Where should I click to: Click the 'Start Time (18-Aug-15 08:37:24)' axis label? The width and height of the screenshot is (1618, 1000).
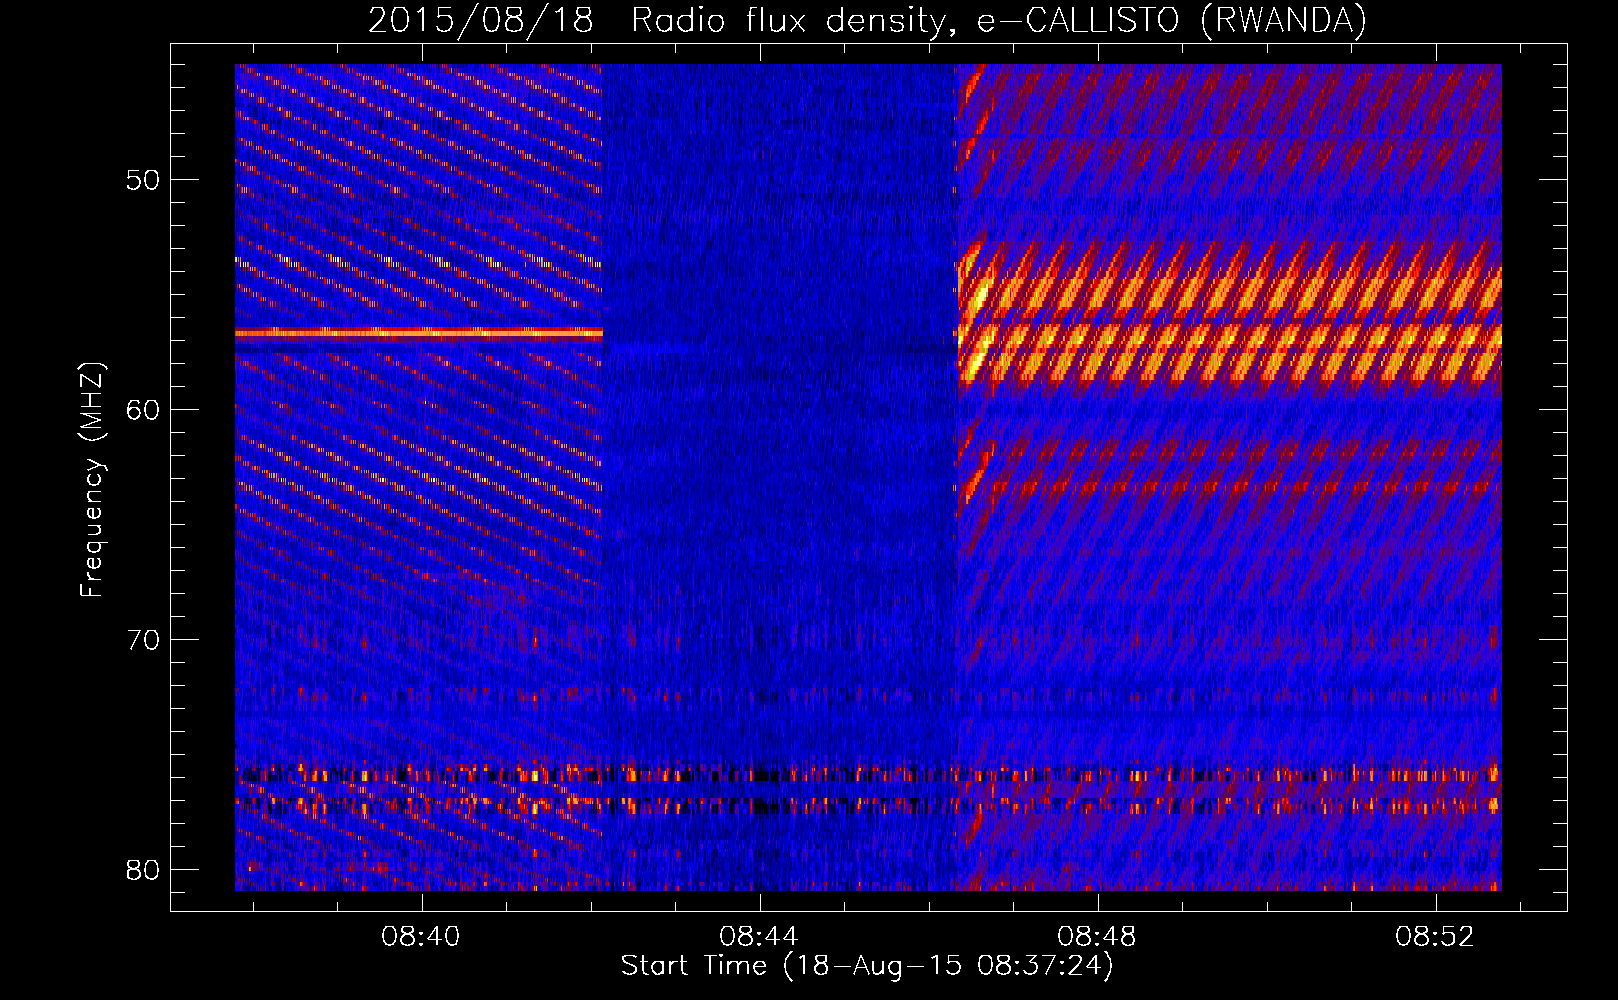[867, 966]
